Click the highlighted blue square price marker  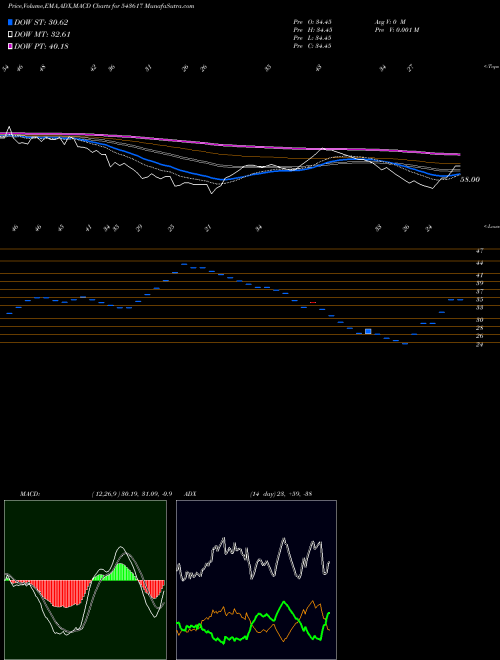click(368, 332)
